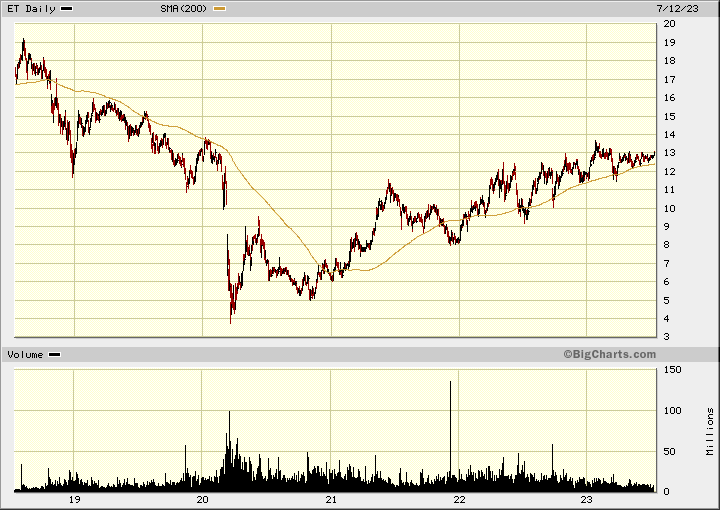Click the black Volume legend swatch
This screenshot has width=720, height=510.
point(55,354)
